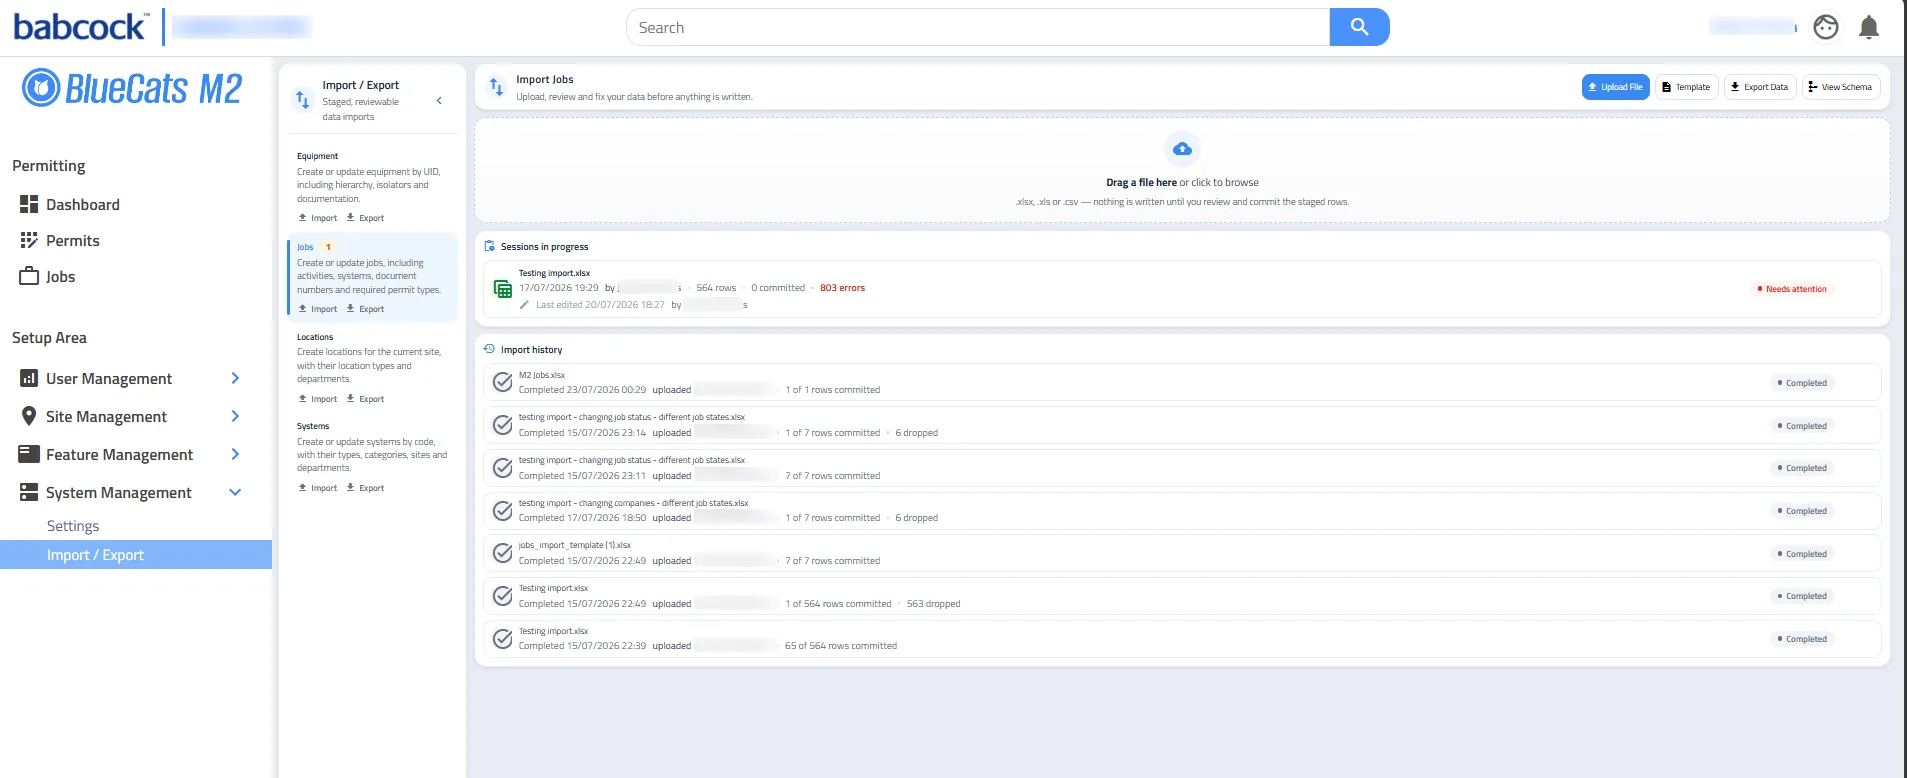This screenshot has width=1907, height=778.
Task: Click the Import history clock icon
Action: (489, 349)
